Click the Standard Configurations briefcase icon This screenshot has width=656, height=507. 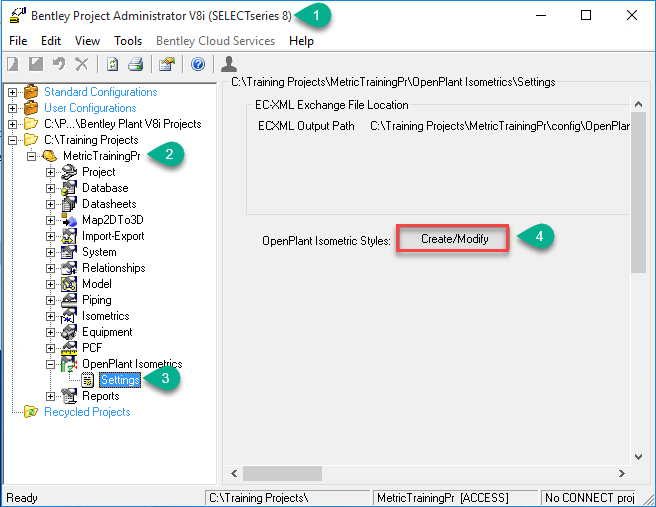[x=31, y=92]
